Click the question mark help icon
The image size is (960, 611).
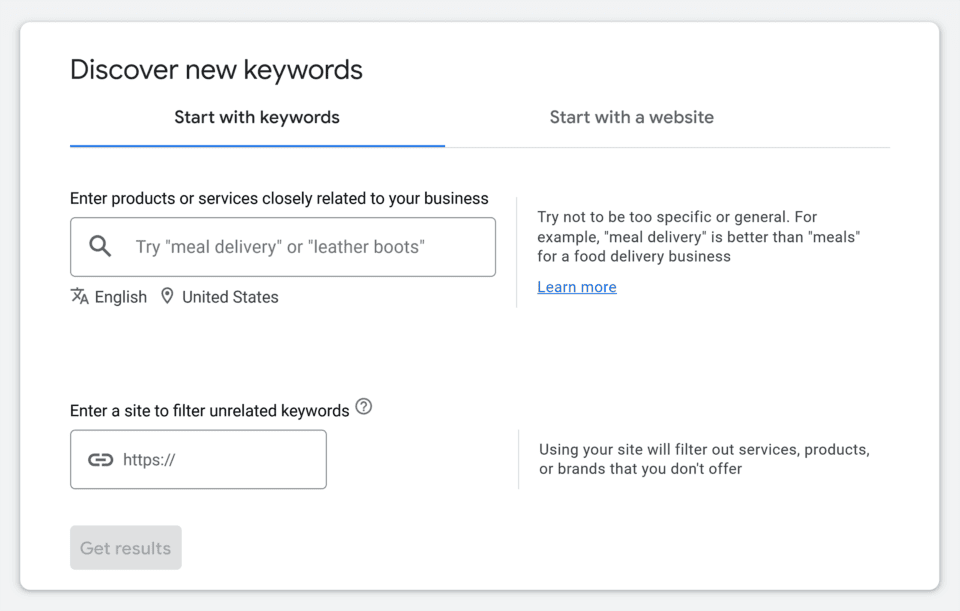click(x=364, y=407)
